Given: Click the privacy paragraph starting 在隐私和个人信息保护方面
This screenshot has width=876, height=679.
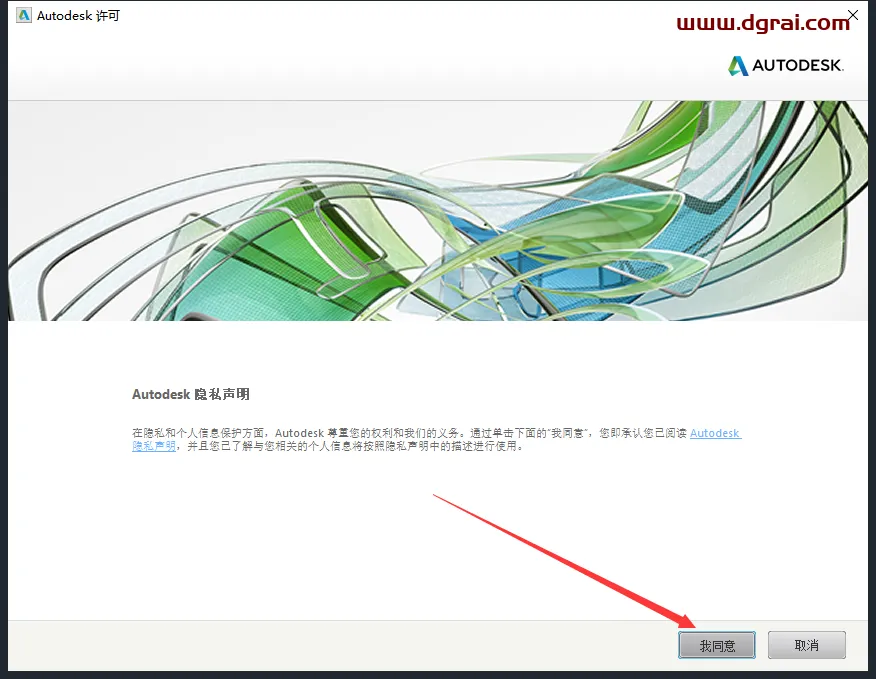Looking at the screenshot, I should click(436, 440).
